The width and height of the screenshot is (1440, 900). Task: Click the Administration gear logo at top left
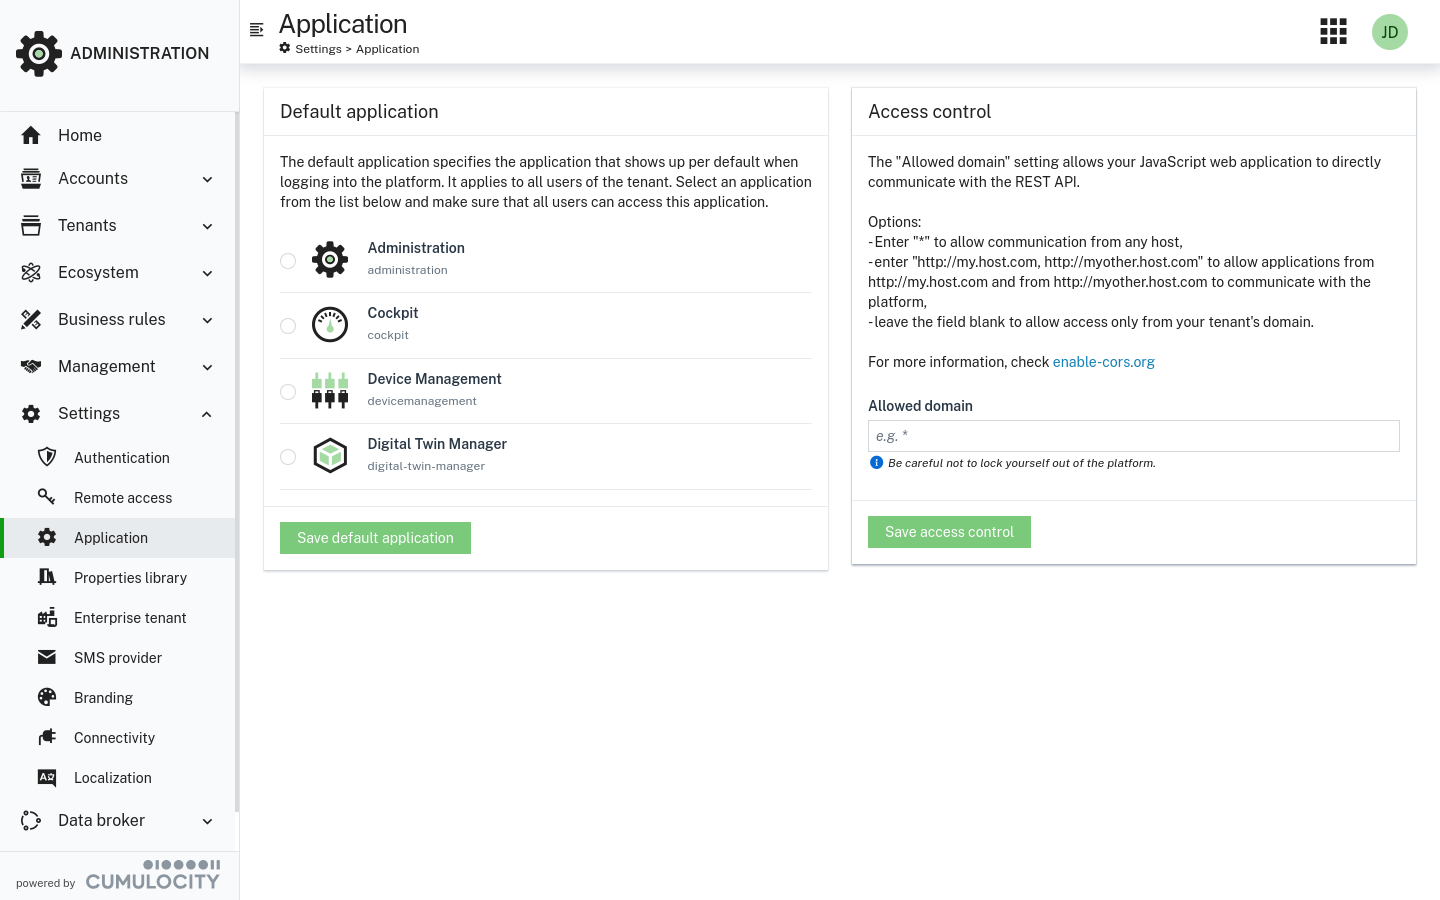[39, 53]
